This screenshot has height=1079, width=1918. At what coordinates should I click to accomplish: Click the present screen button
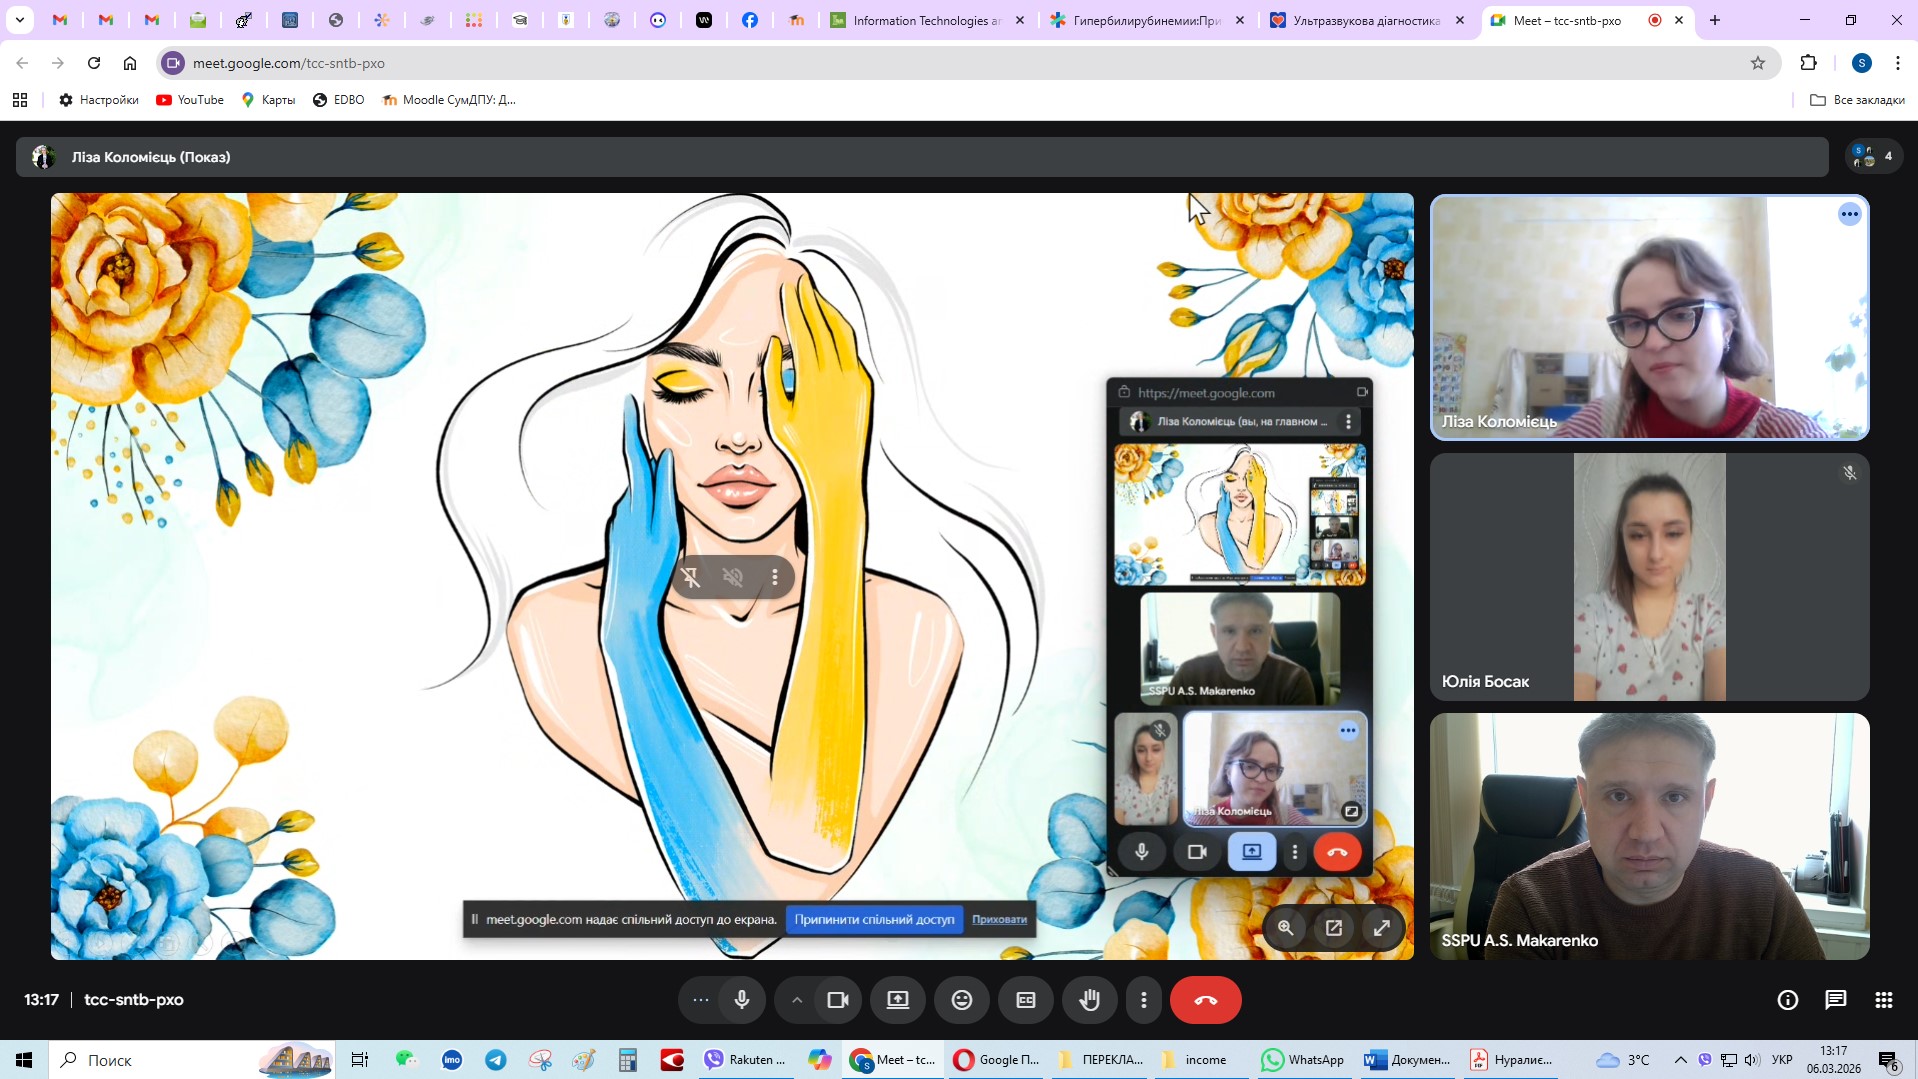[897, 1000]
